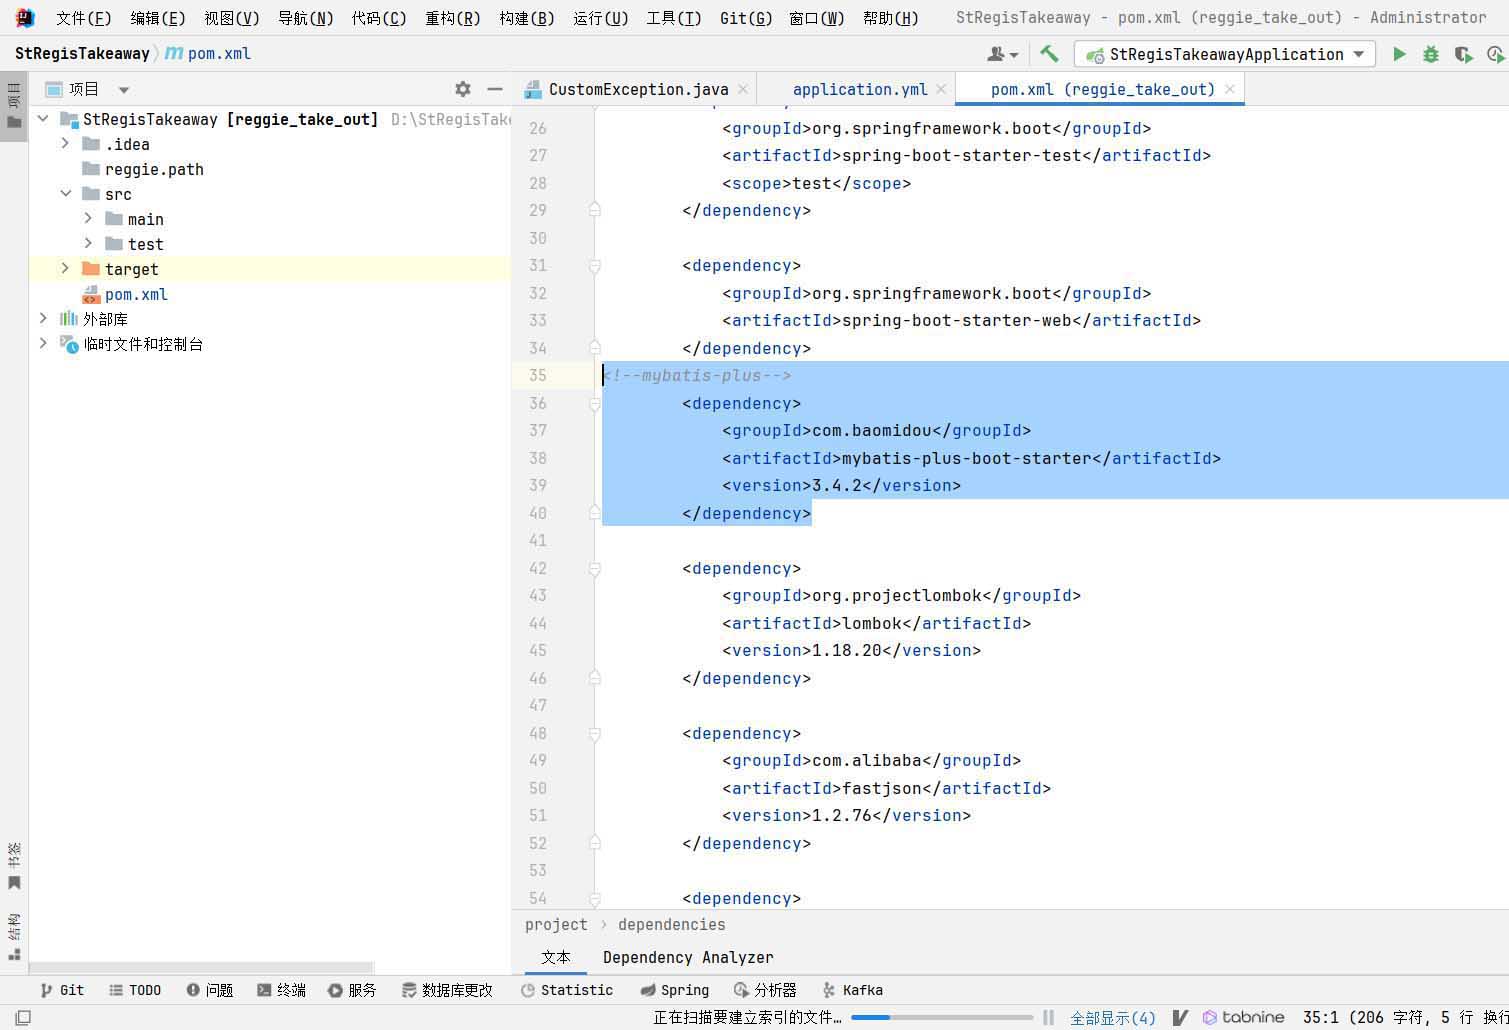Open the Profiler (分析器) tool window
1509x1030 pixels.
[x=765, y=990]
